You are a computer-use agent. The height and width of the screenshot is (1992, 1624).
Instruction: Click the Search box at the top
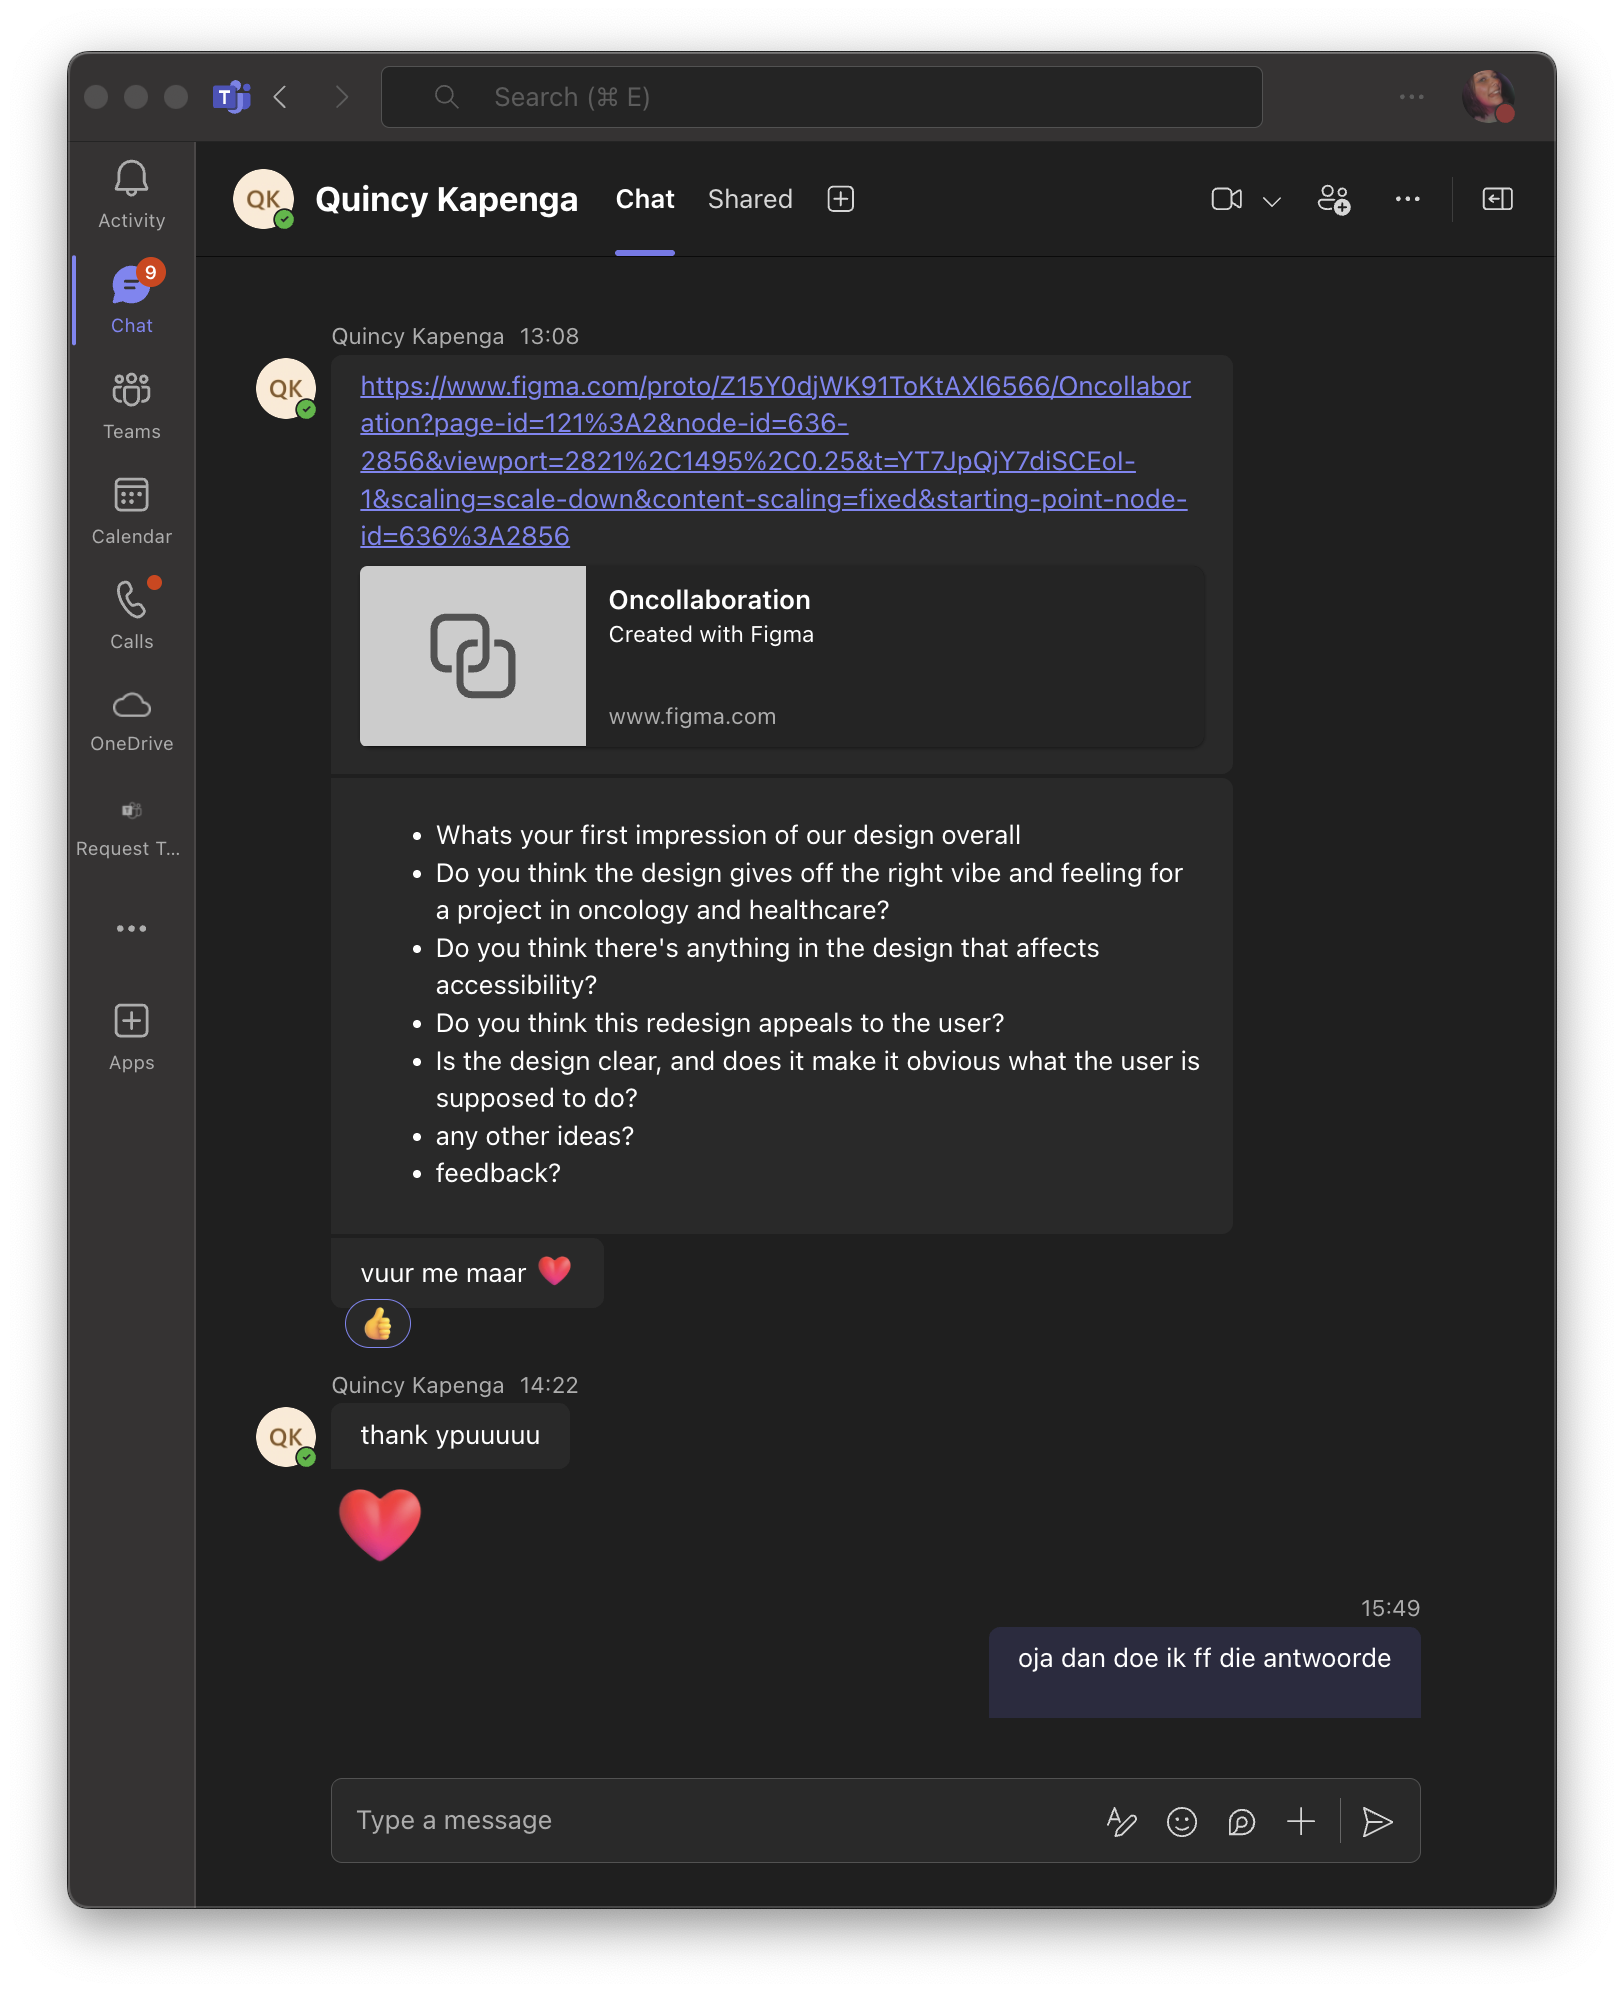[821, 97]
